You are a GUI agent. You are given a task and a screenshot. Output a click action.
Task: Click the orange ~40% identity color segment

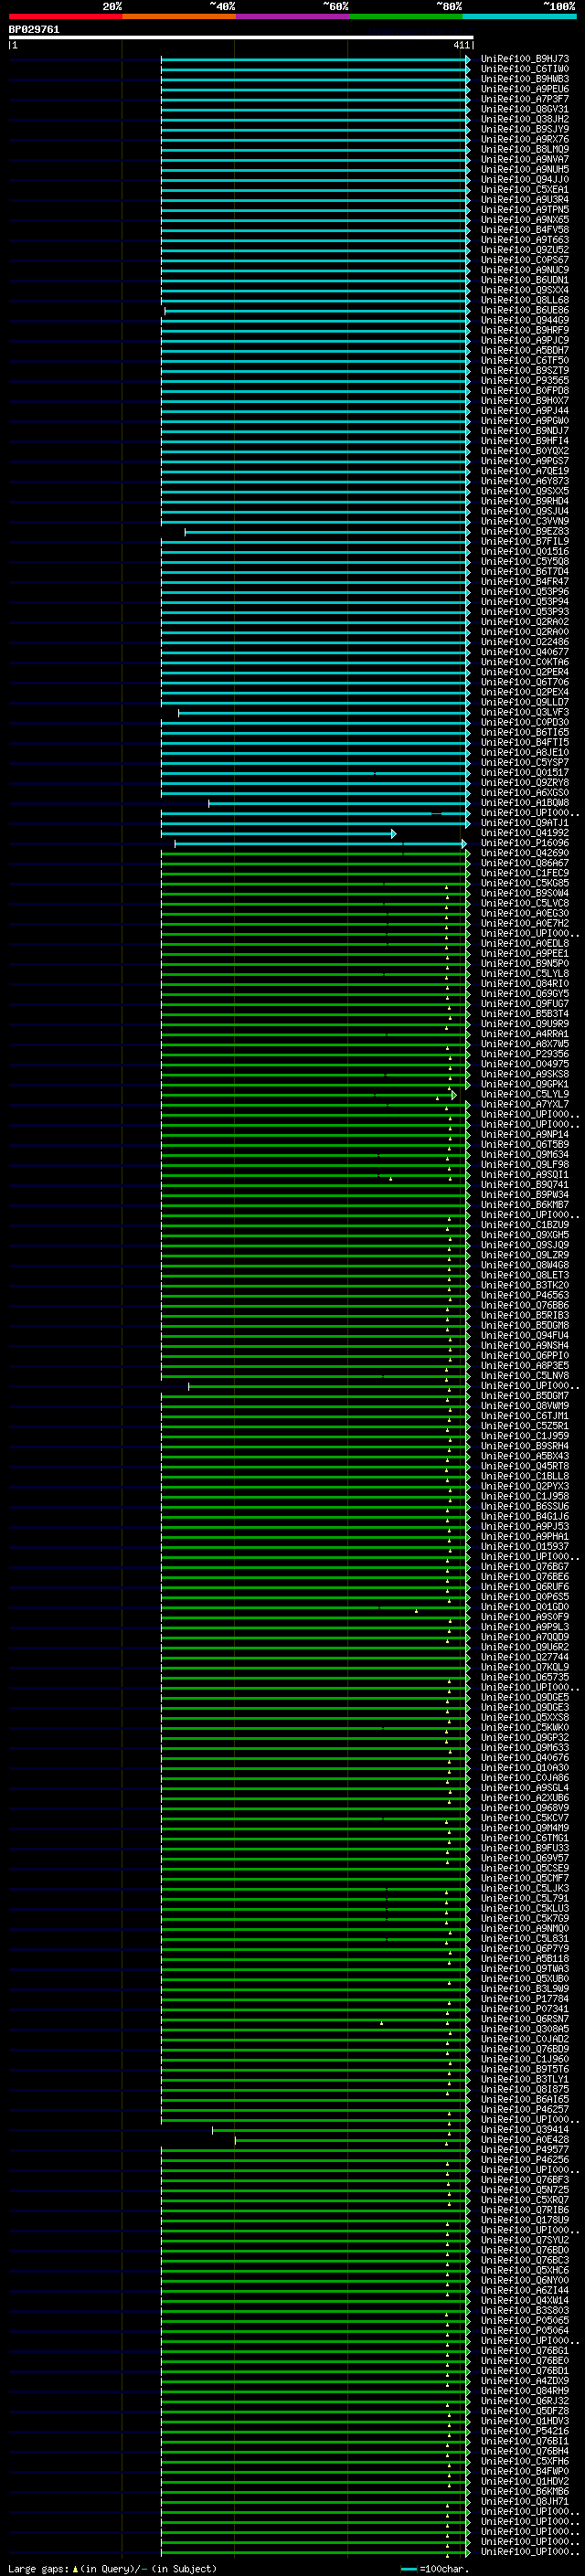179,16
